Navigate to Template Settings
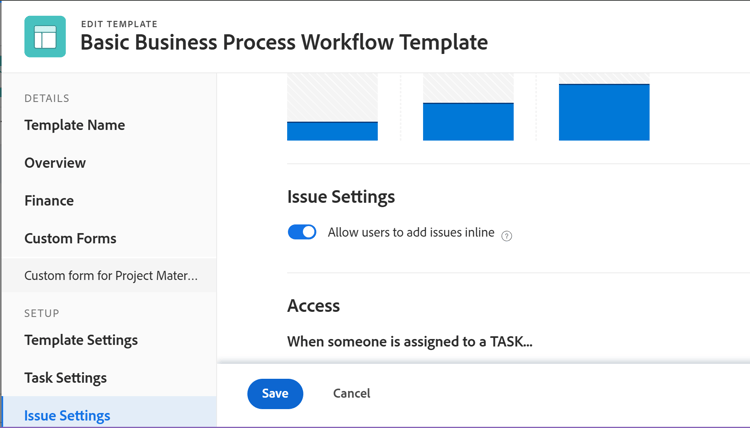Screen dimensions: 750x428 point(81,340)
